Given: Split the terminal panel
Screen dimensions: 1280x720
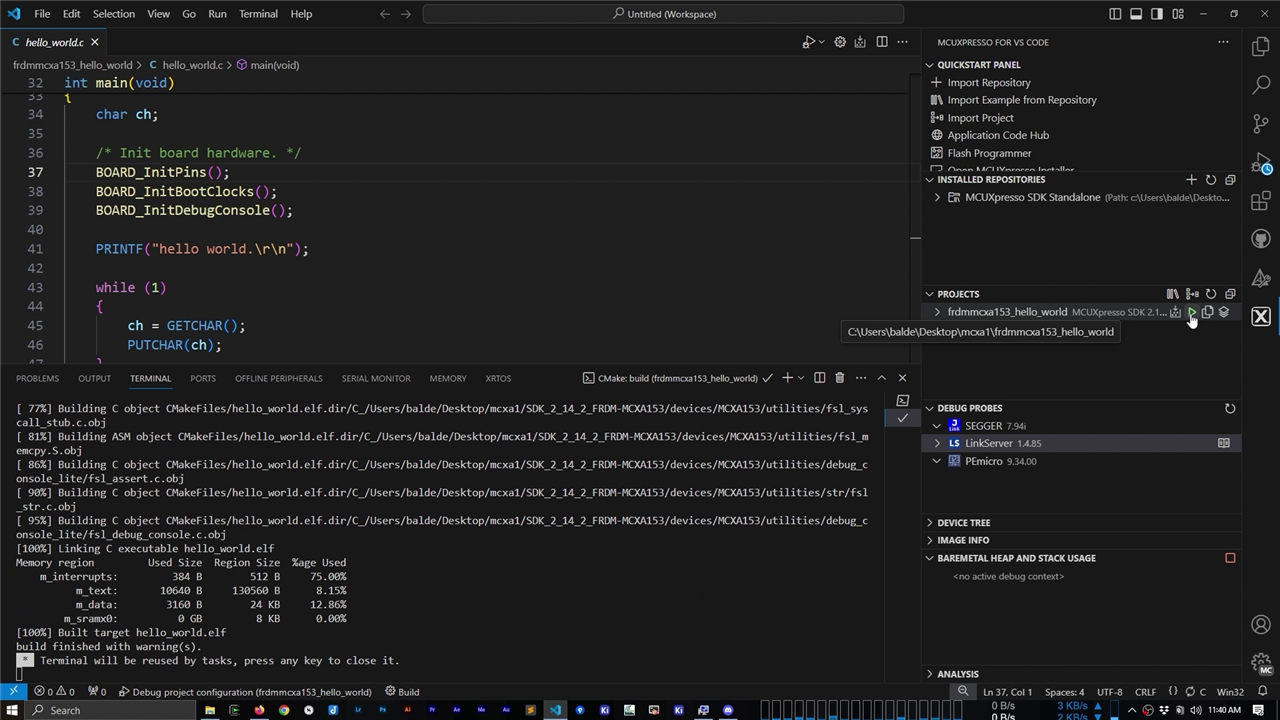Looking at the screenshot, I should 819,378.
